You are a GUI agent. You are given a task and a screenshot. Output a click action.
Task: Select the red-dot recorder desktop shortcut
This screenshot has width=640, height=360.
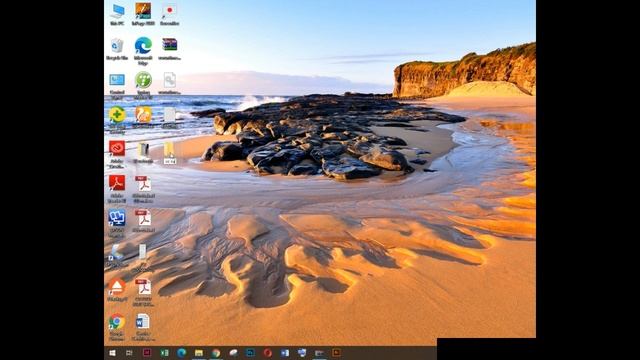point(169,14)
